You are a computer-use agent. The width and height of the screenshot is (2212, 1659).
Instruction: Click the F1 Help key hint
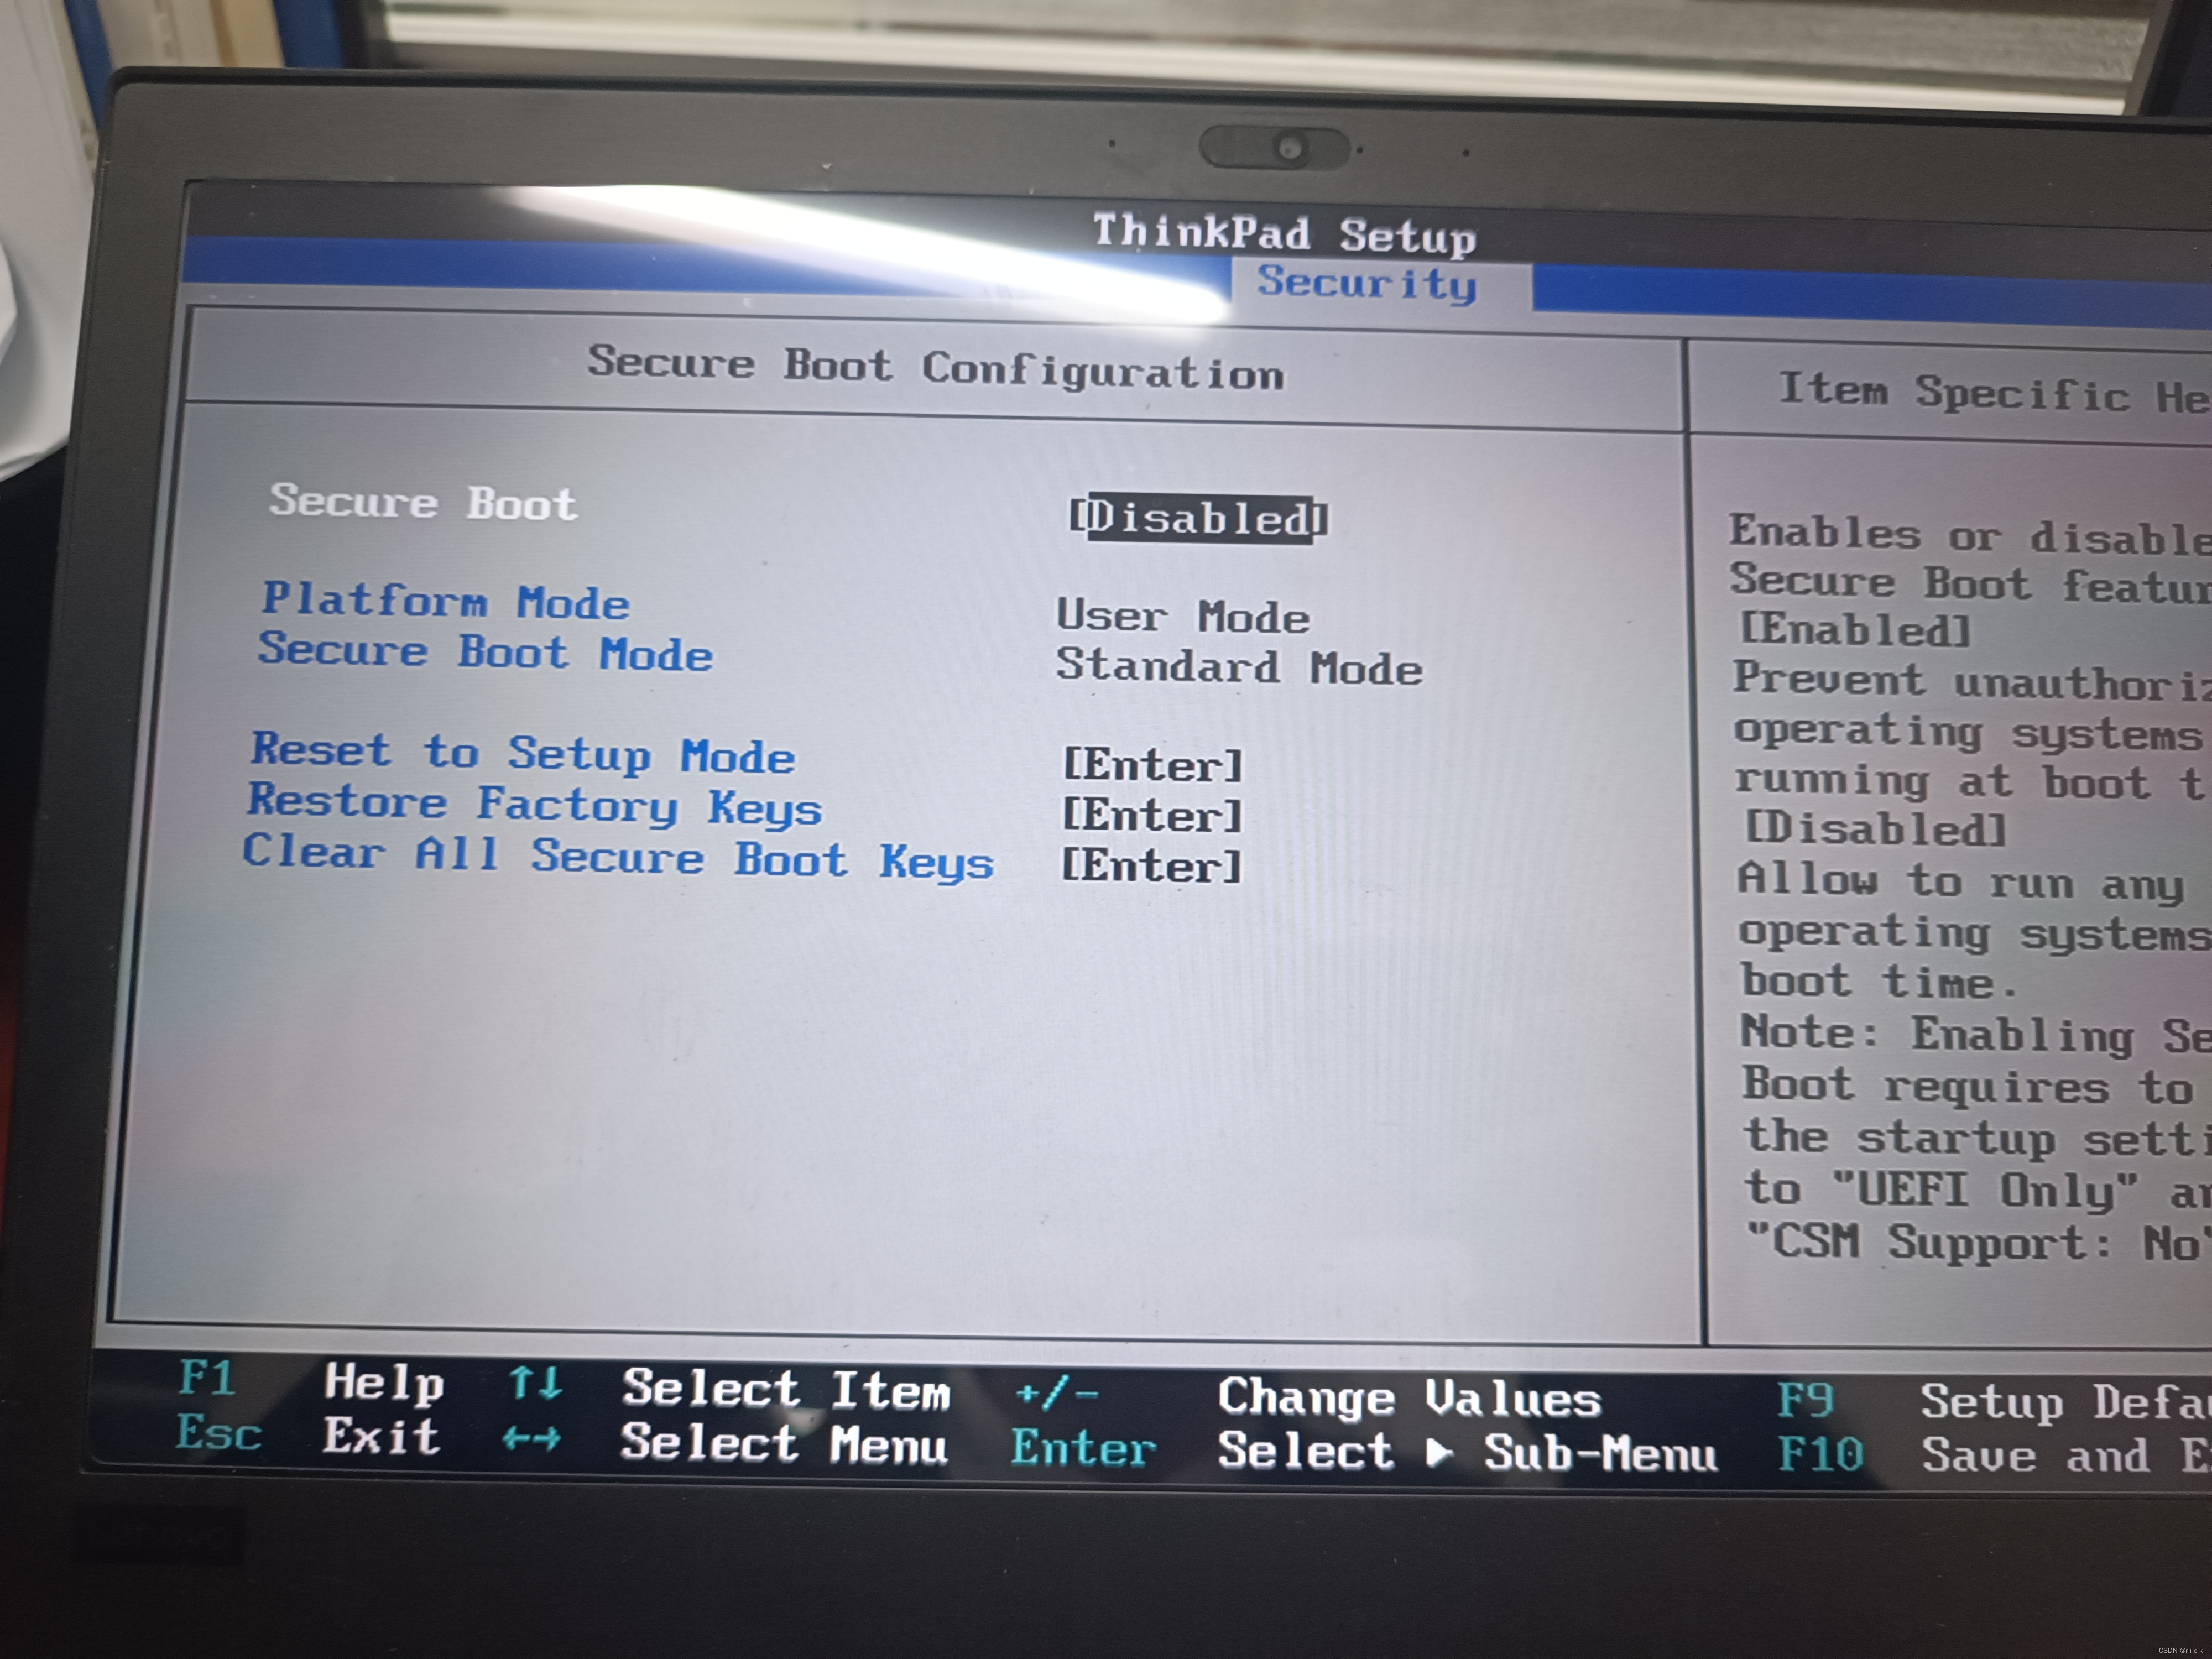coord(207,1378)
